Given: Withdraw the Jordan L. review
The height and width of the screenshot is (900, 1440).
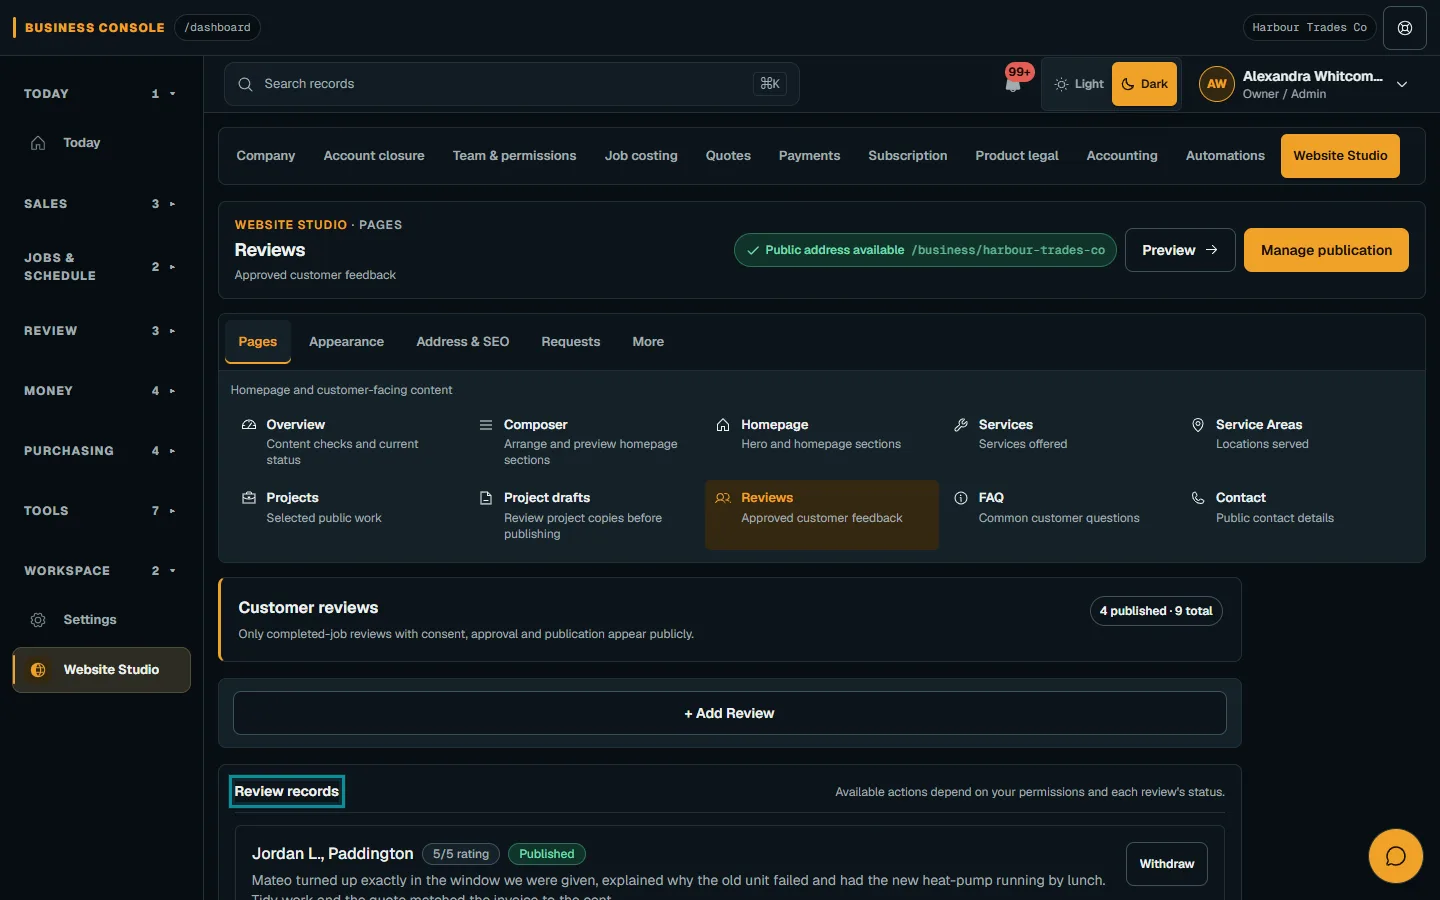Looking at the screenshot, I should tap(1167, 864).
